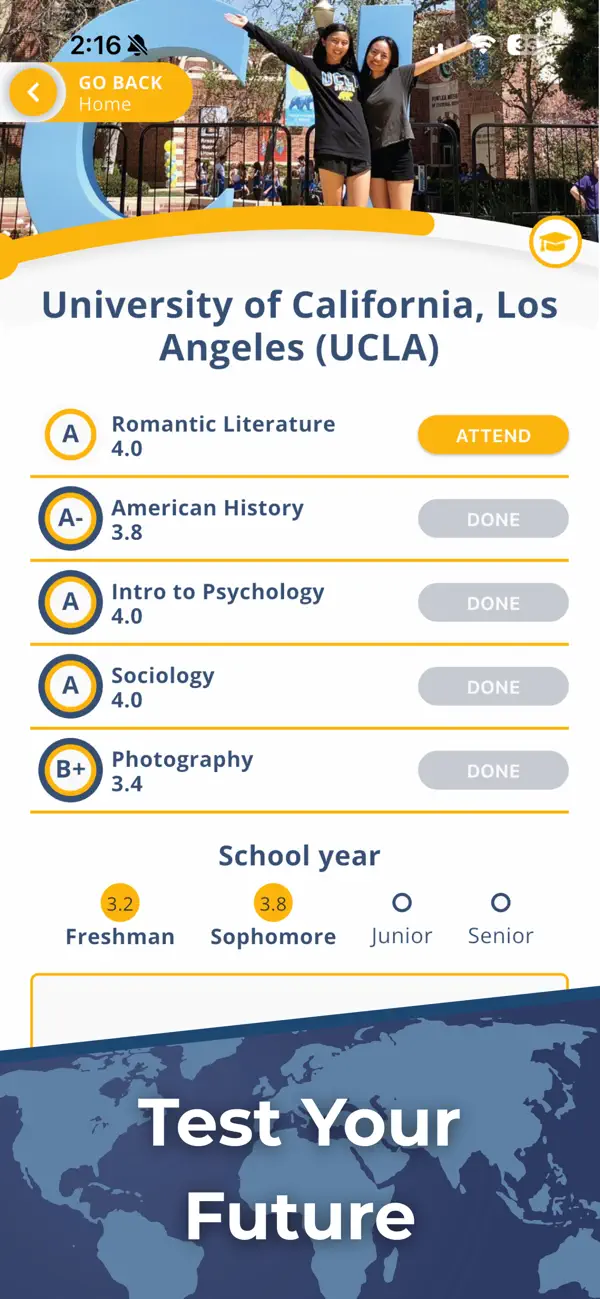Tap the B+ grade badge for Photography
Screen dimensions: 600x1299
(x=70, y=771)
